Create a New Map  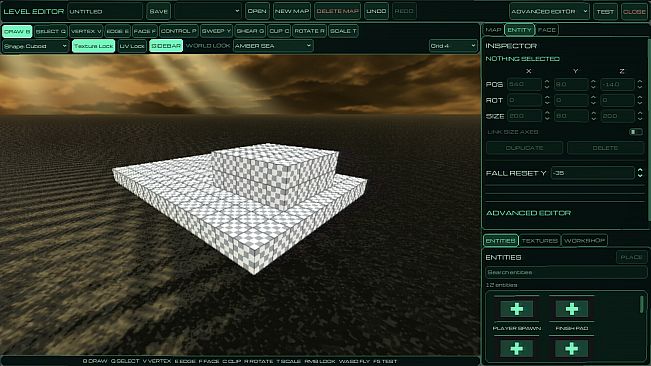tap(292, 12)
